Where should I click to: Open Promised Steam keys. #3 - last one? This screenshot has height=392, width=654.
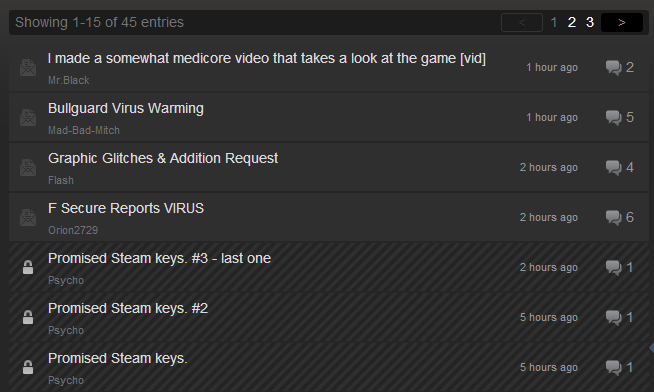click(x=159, y=258)
